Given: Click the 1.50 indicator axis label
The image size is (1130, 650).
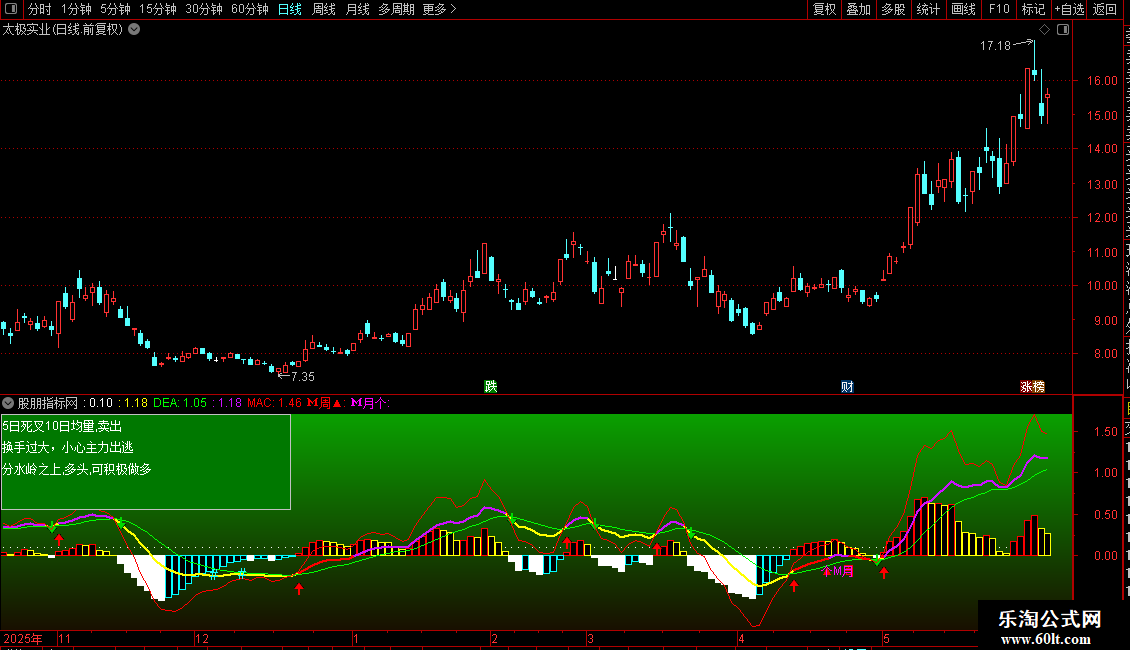Looking at the screenshot, I should point(1106,432).
